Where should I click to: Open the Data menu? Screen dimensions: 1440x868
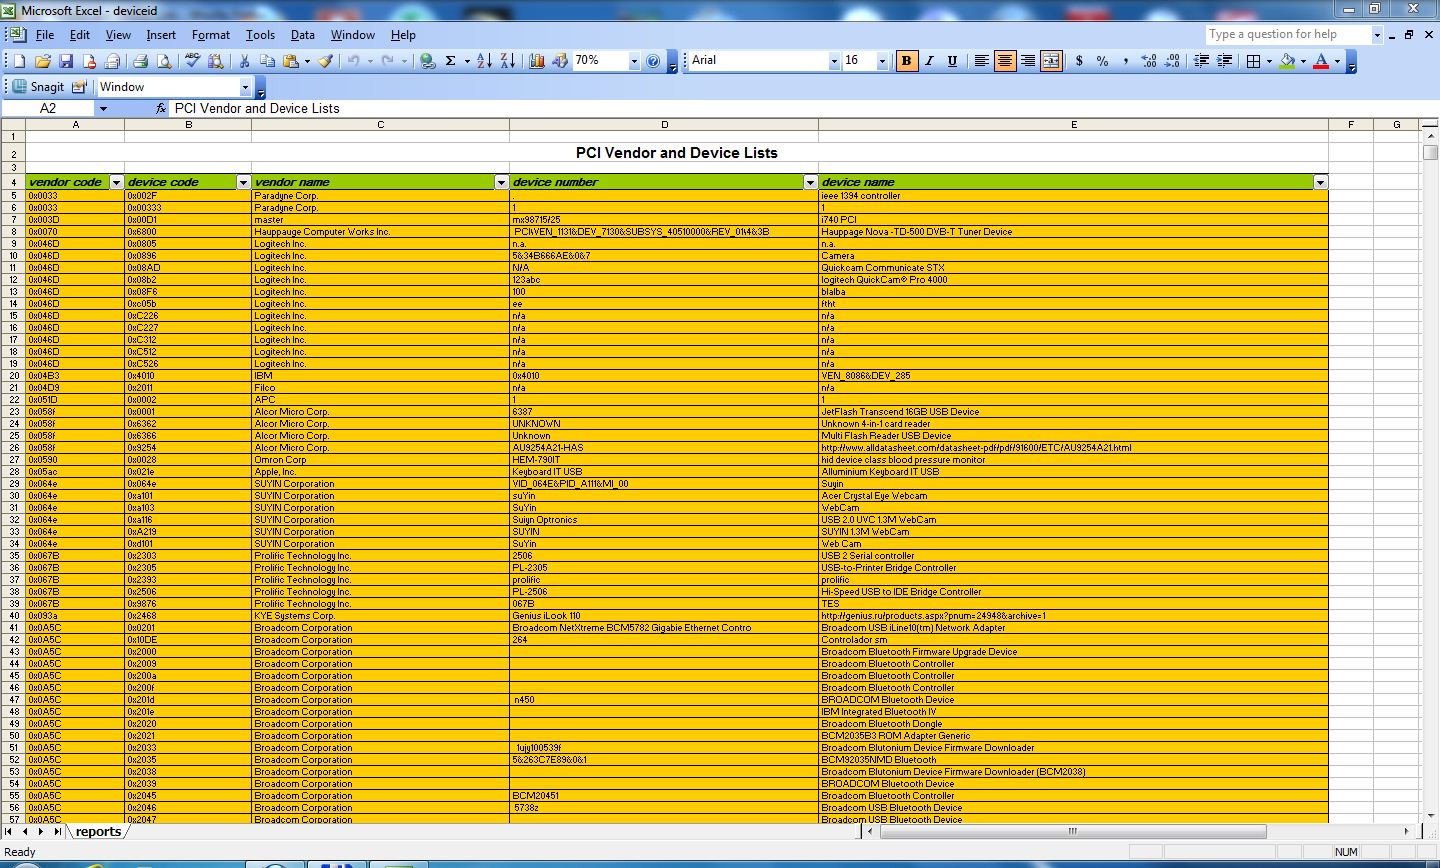click(303, 35)
